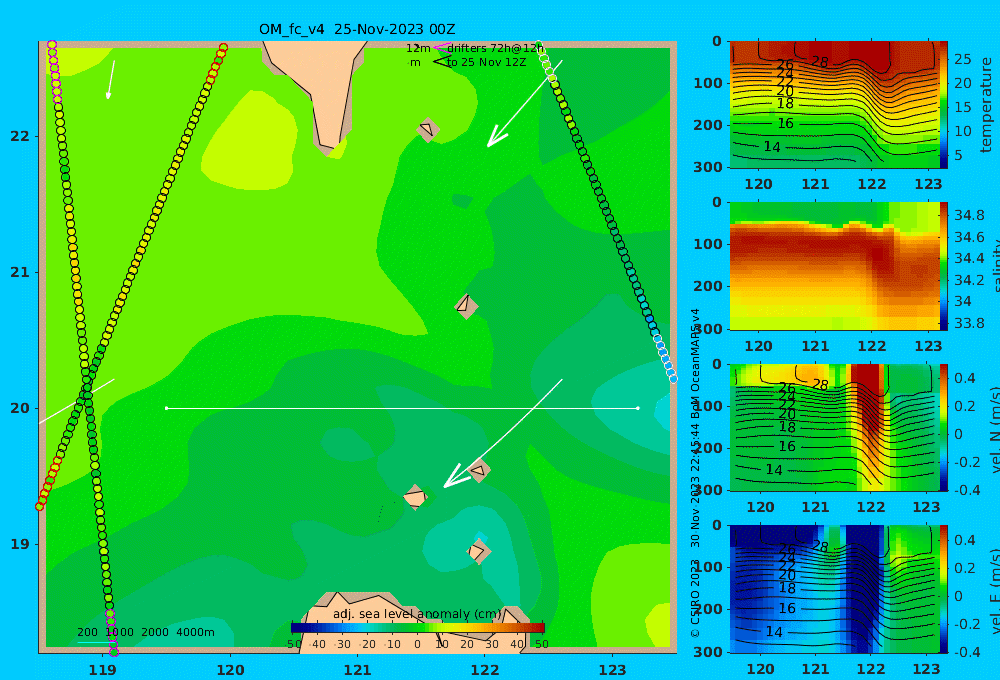This screenshot has height=680, width=1000.
Task: Click the 'vel. N (m/s)' vertical axis label
Action: pyautogui.click(x=994, y=430)
